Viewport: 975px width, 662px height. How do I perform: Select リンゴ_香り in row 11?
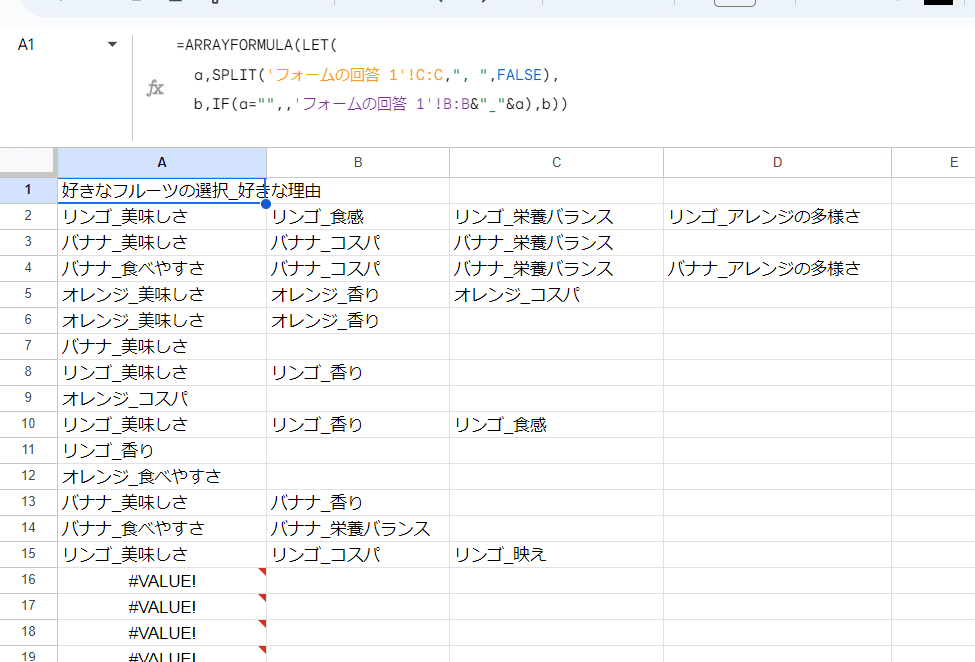[x=162, y=451]
